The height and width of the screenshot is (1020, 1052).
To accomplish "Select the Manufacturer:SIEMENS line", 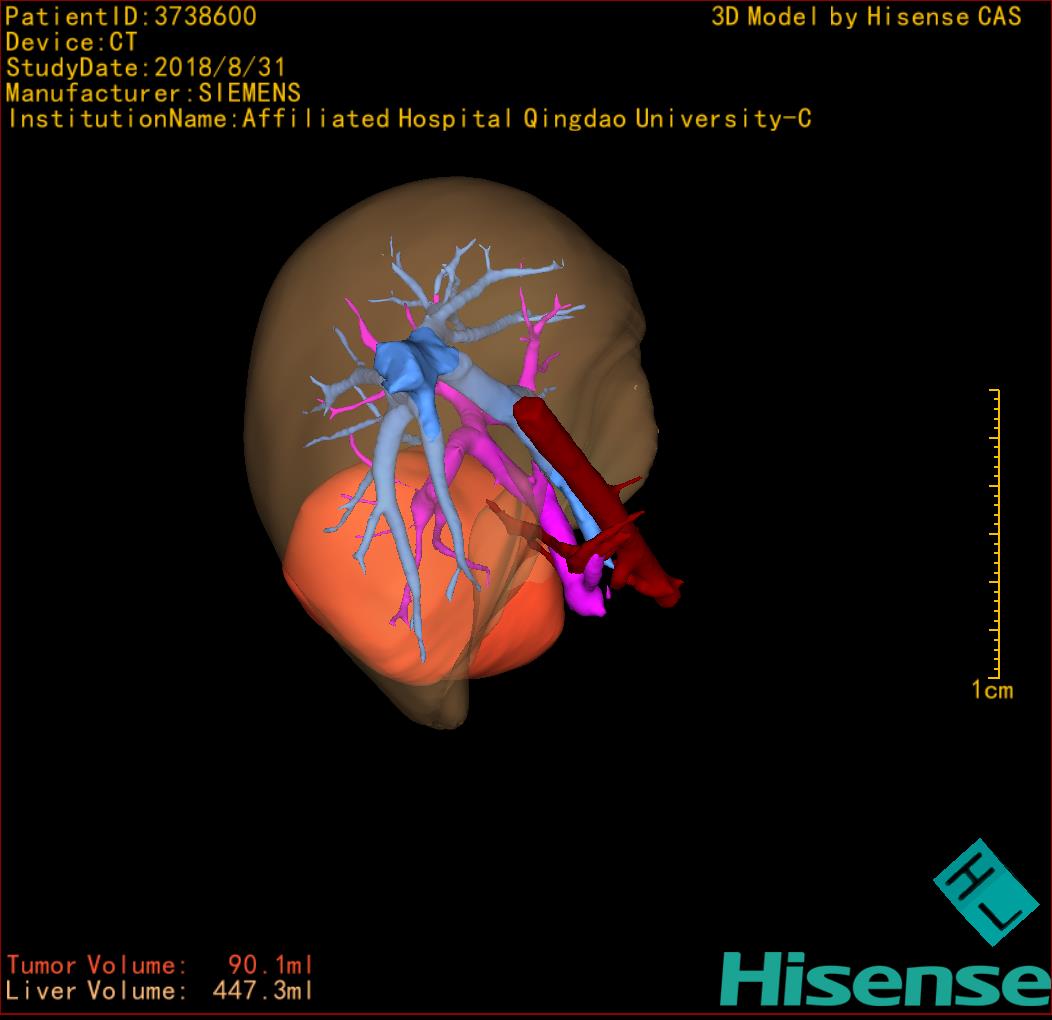I will [x=153, y=93].
